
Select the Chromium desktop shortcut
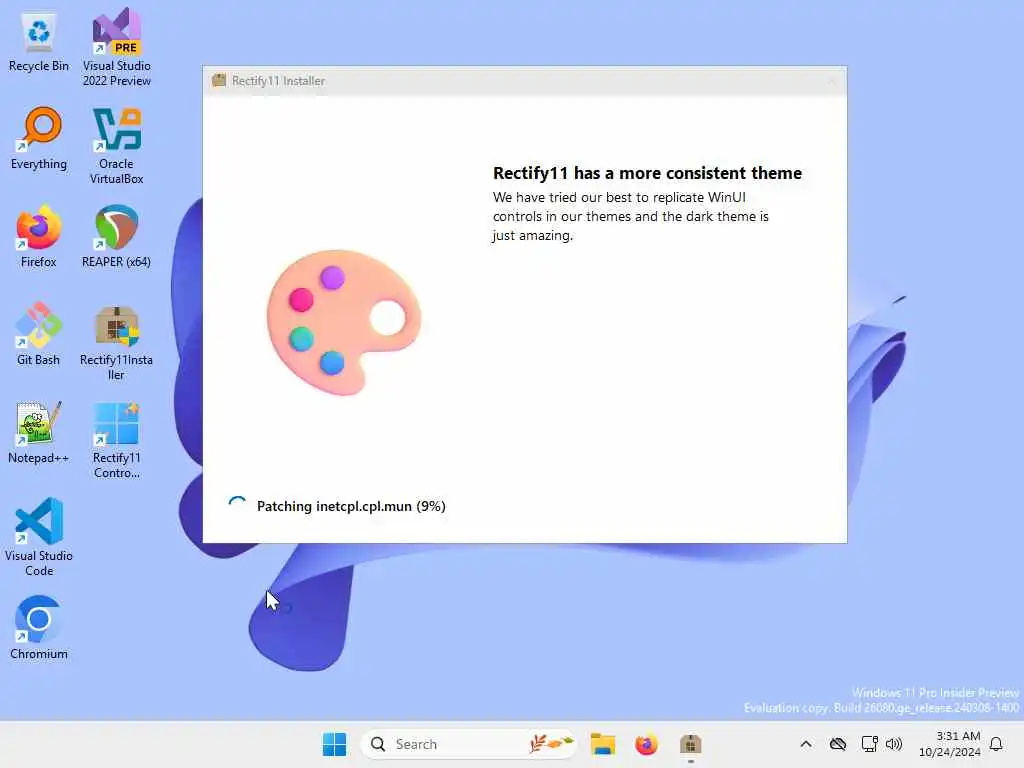tap(39, 628)
